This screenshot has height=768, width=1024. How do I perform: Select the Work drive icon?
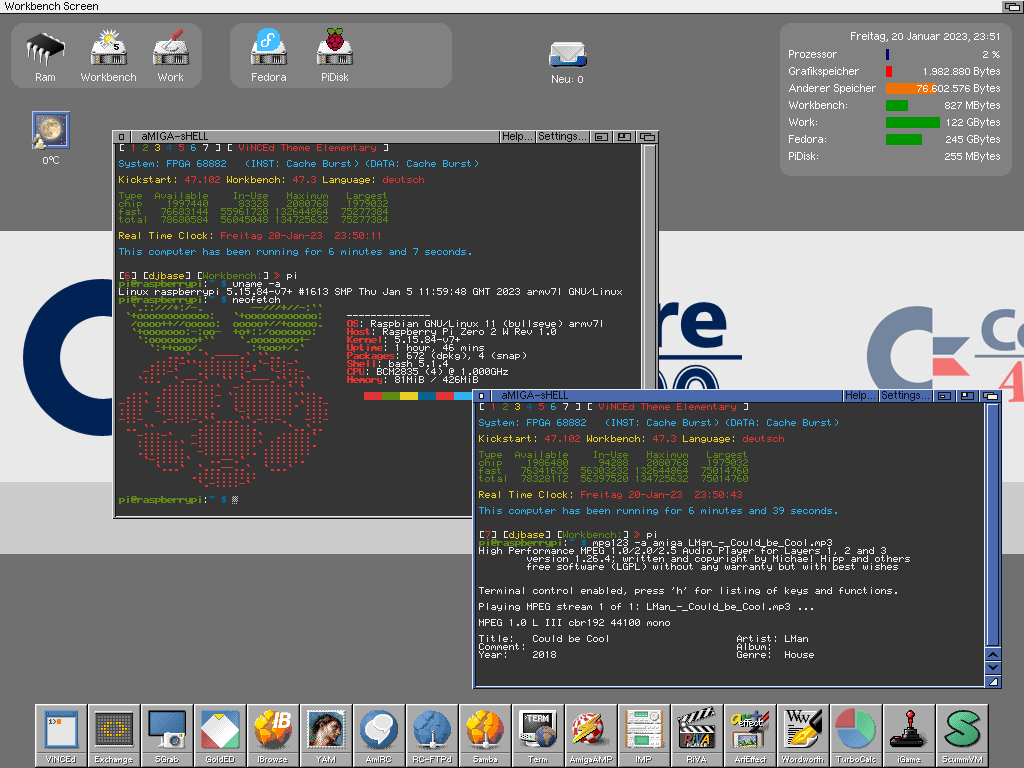170,56
